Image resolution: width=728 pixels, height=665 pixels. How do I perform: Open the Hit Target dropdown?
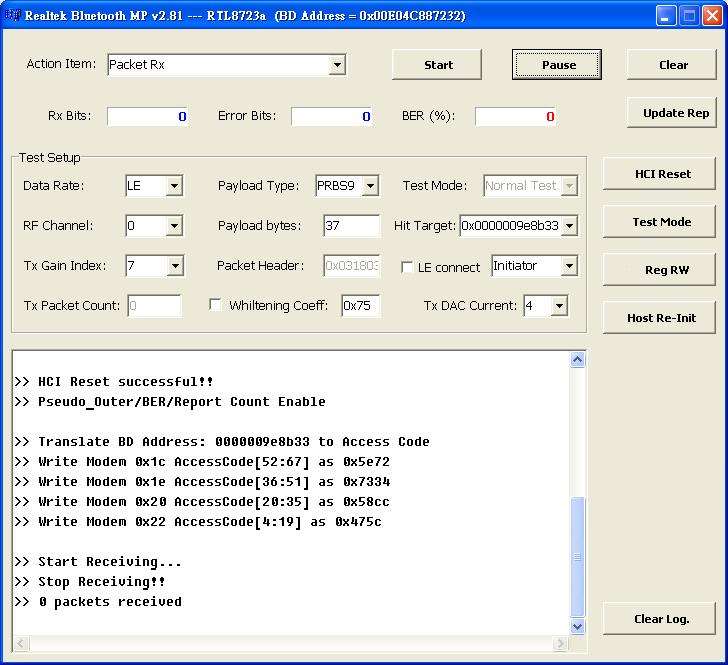(x=569, y=226)
